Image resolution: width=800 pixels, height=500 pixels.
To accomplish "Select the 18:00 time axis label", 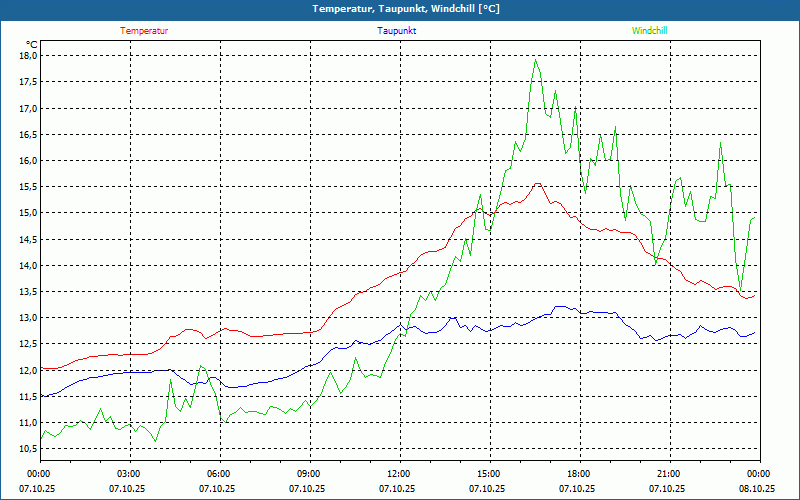I will pyautogui.click(x=579, y=474).
